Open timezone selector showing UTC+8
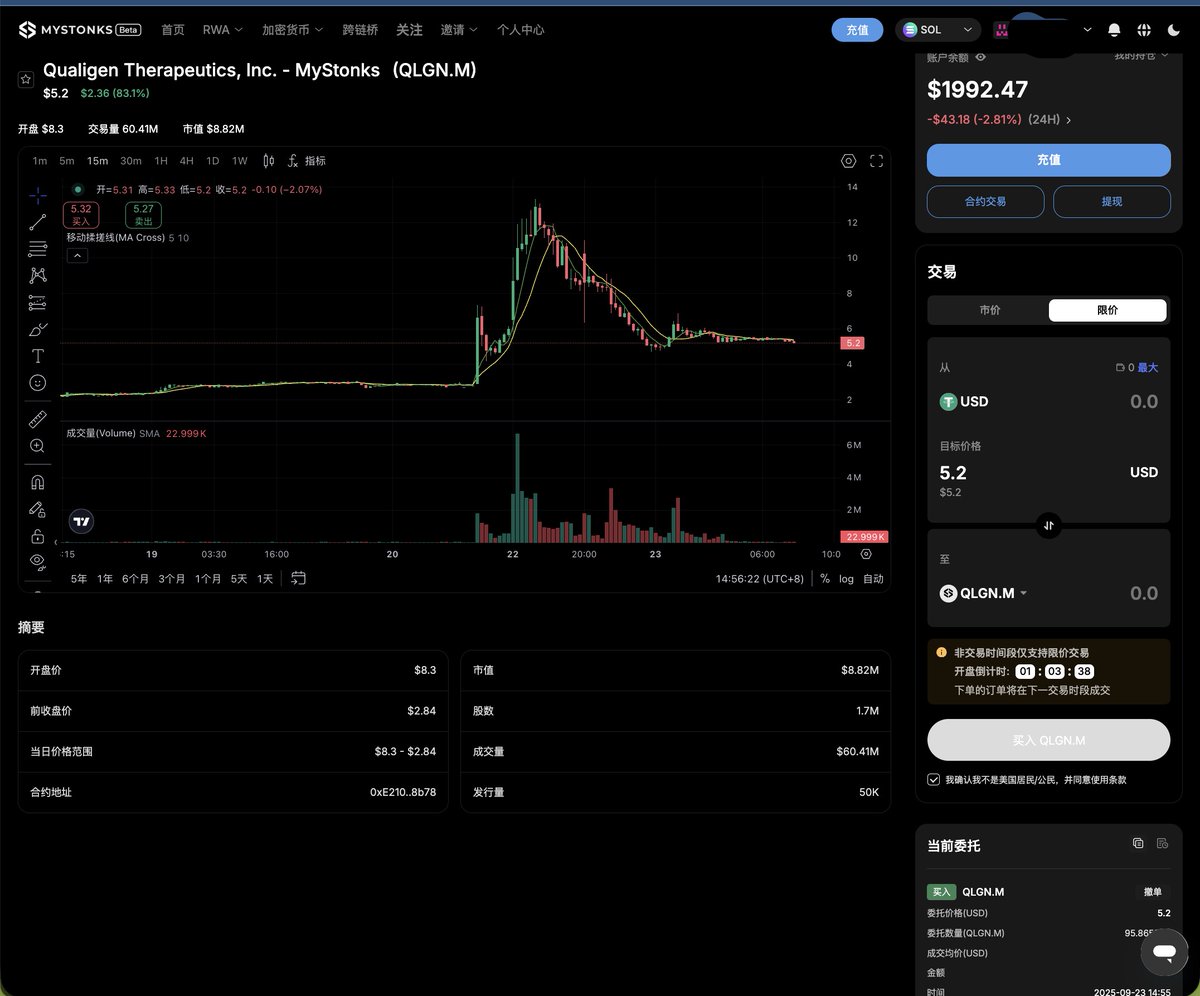This screenshot has height=996, width=1200. [759, 579]
